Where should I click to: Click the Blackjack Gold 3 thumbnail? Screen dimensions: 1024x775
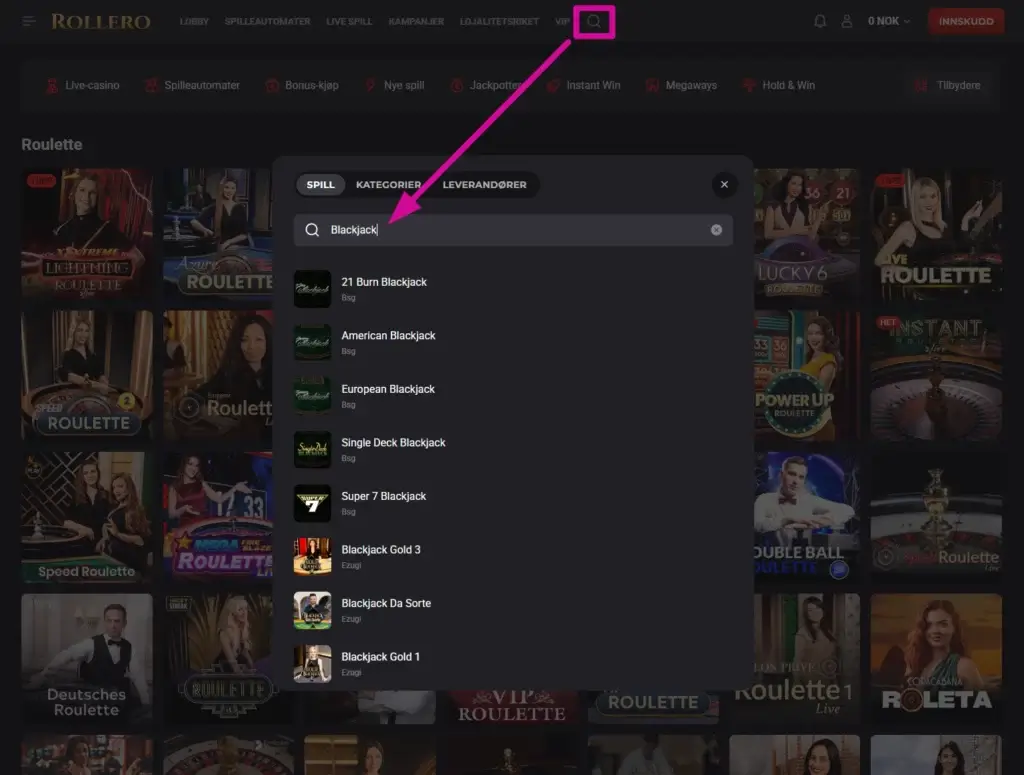(312, 556)
